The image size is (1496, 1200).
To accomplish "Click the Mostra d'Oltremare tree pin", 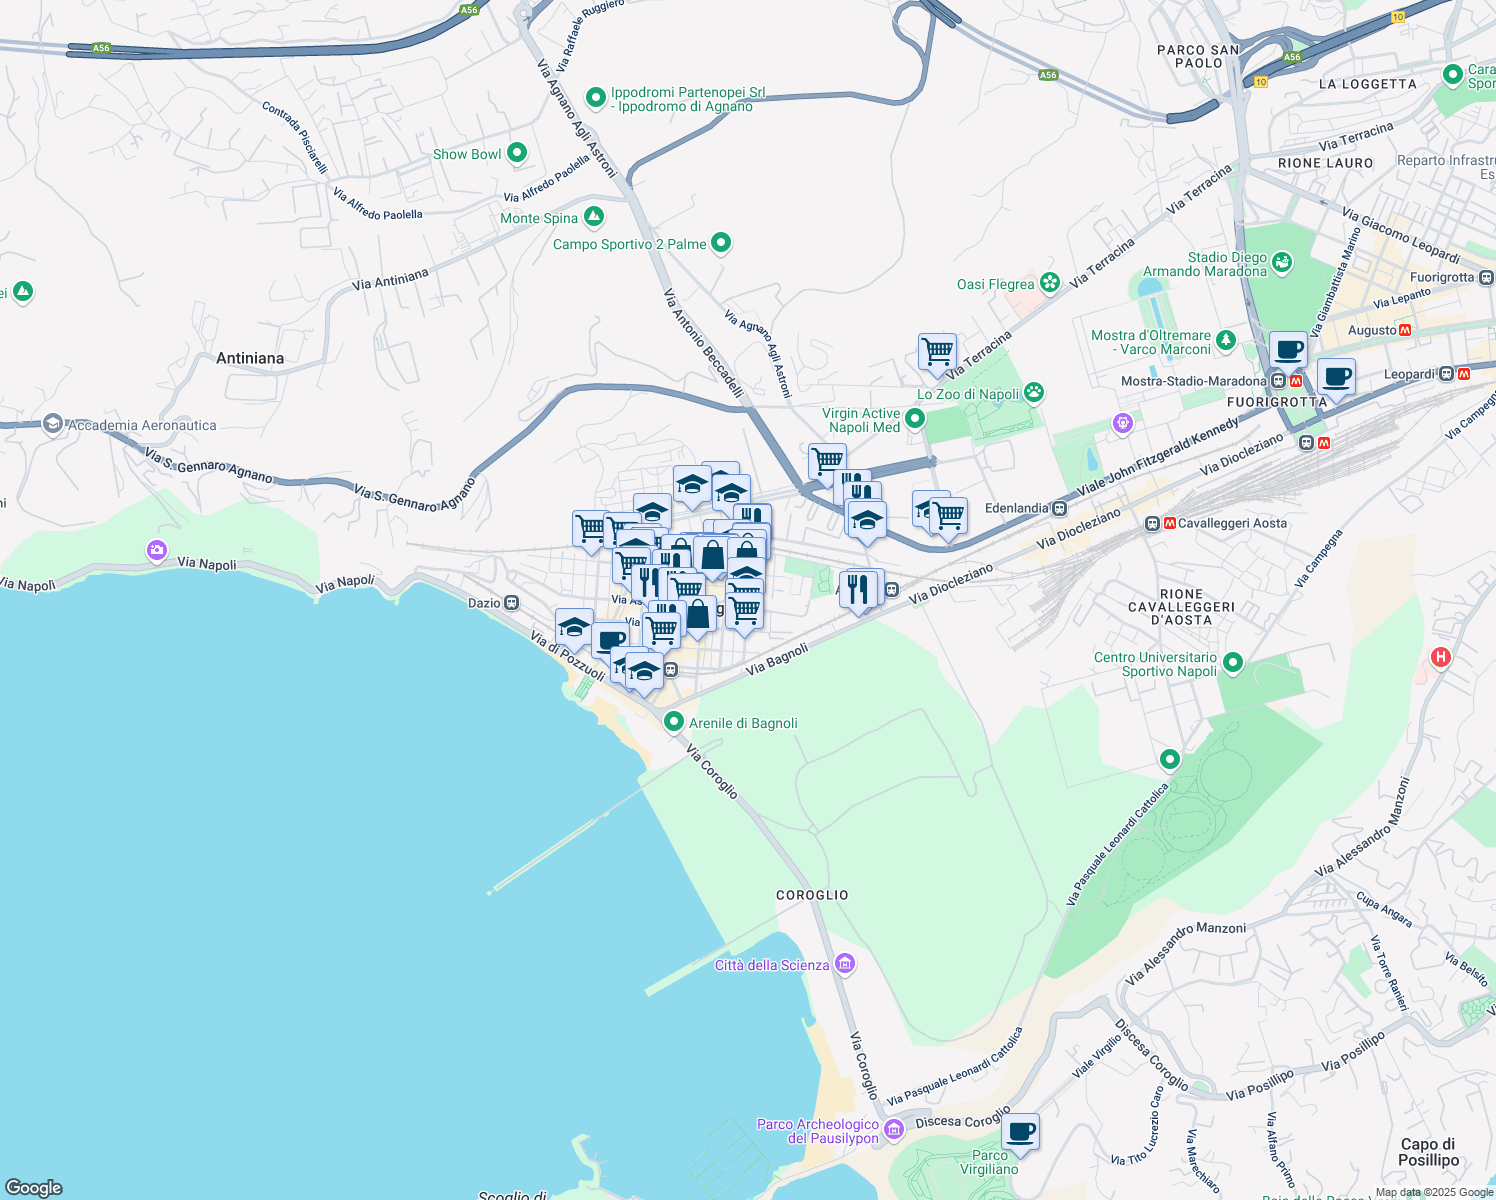I will pyautogui.click(x=1225, y=341).
